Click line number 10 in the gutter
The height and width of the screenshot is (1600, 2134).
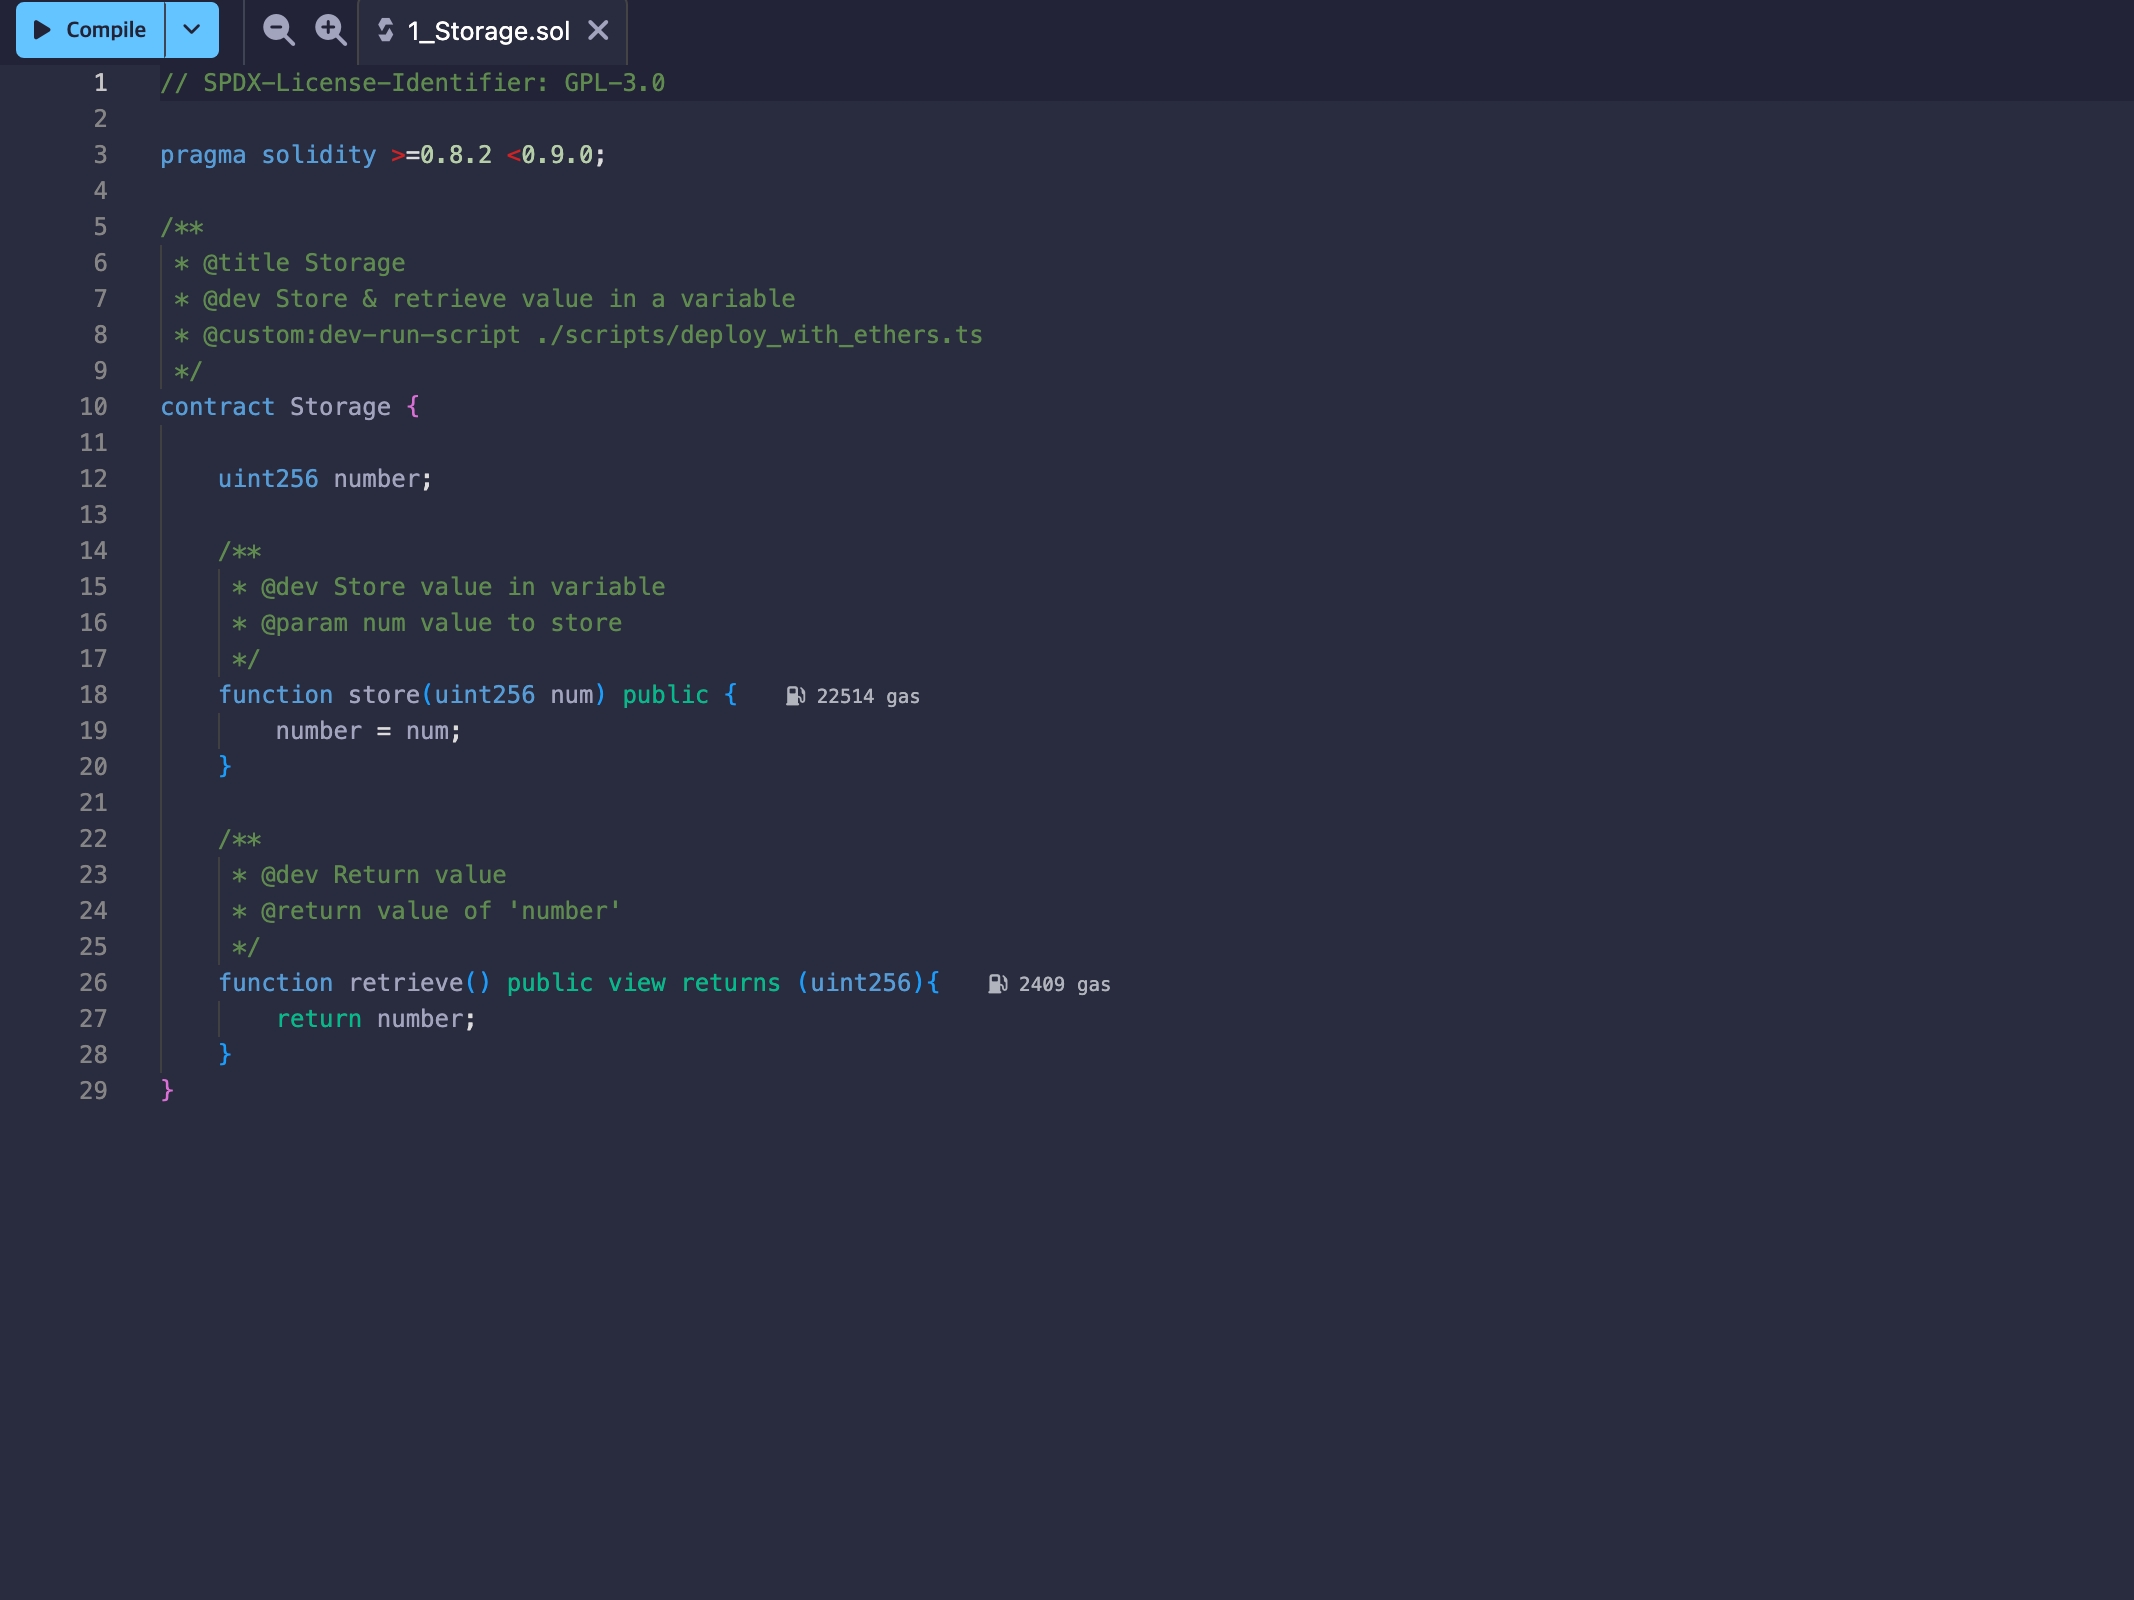point(93,407)
